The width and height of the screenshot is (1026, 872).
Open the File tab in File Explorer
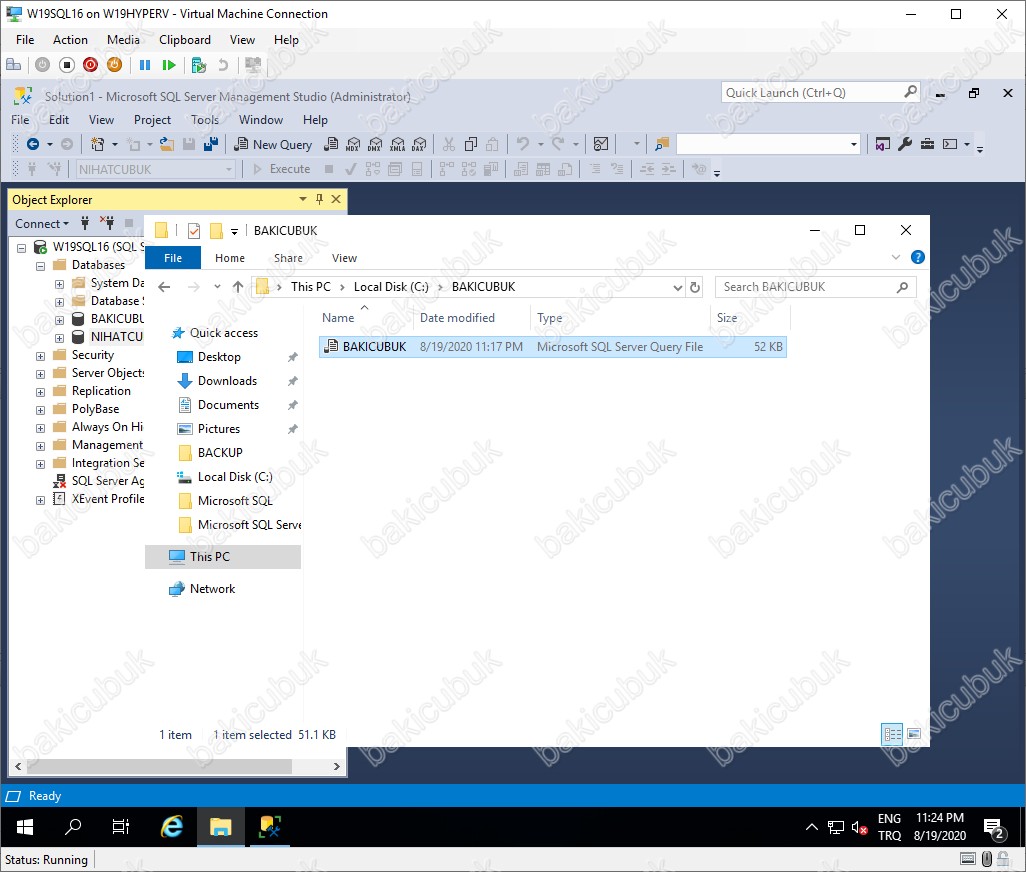[173, 258]
